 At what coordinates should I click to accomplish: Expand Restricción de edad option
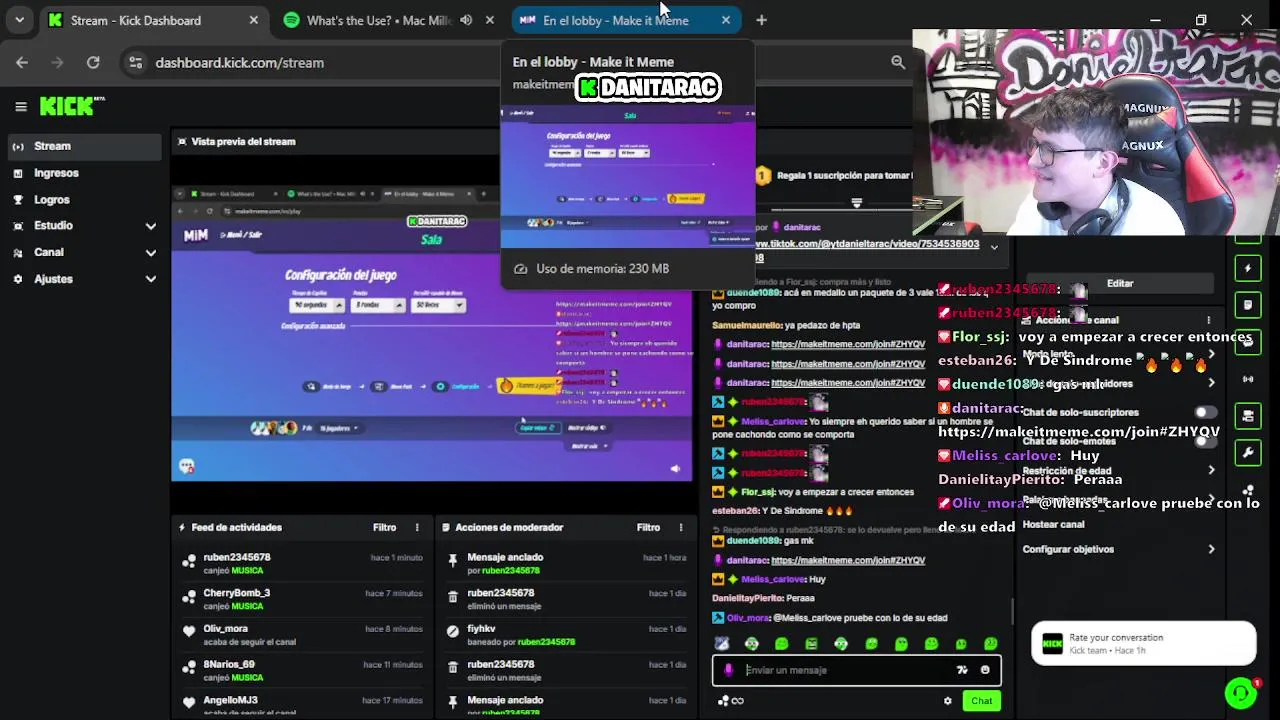(1212, 470)
